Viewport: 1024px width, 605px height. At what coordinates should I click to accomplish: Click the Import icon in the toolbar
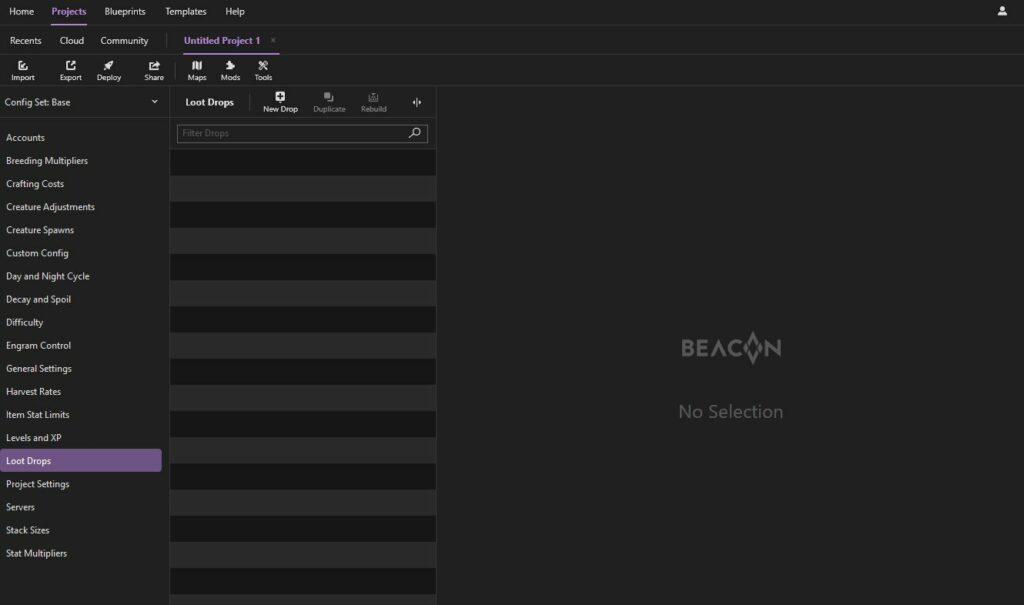[22, 68]
